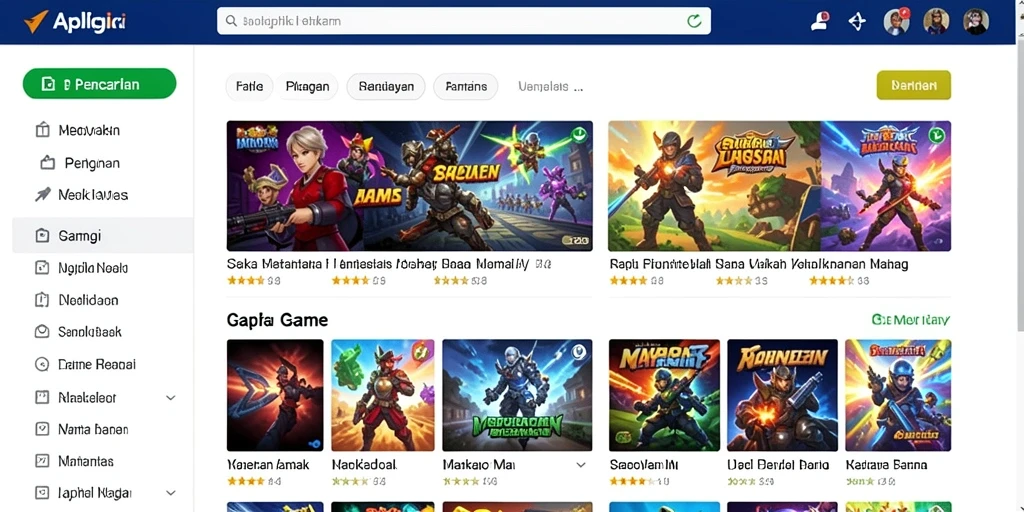Open notifications bell icon in header
1024x512 pixels.
[820, 22]
